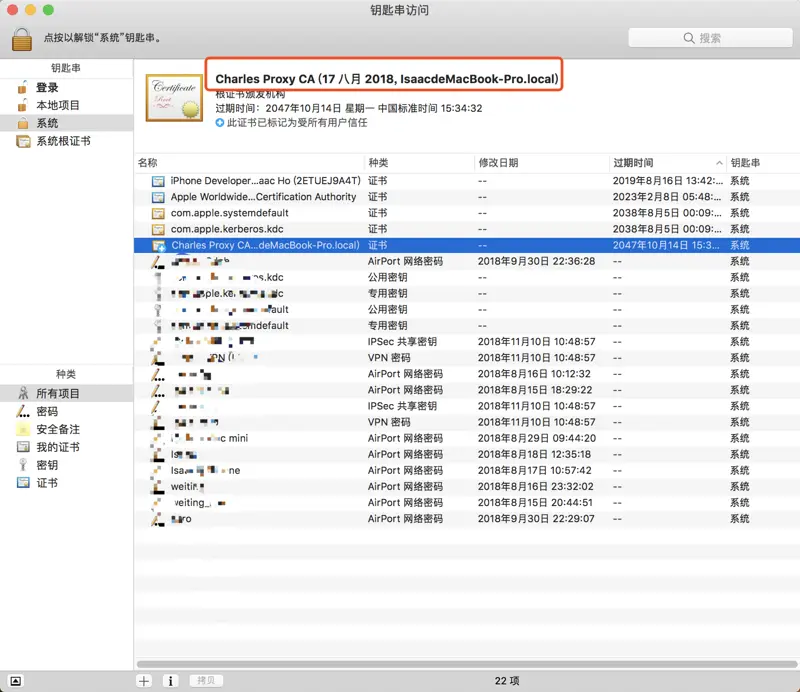Screen dimensions: 800x692
Task: Filter by 密码 category
Action: coord(66,411)
